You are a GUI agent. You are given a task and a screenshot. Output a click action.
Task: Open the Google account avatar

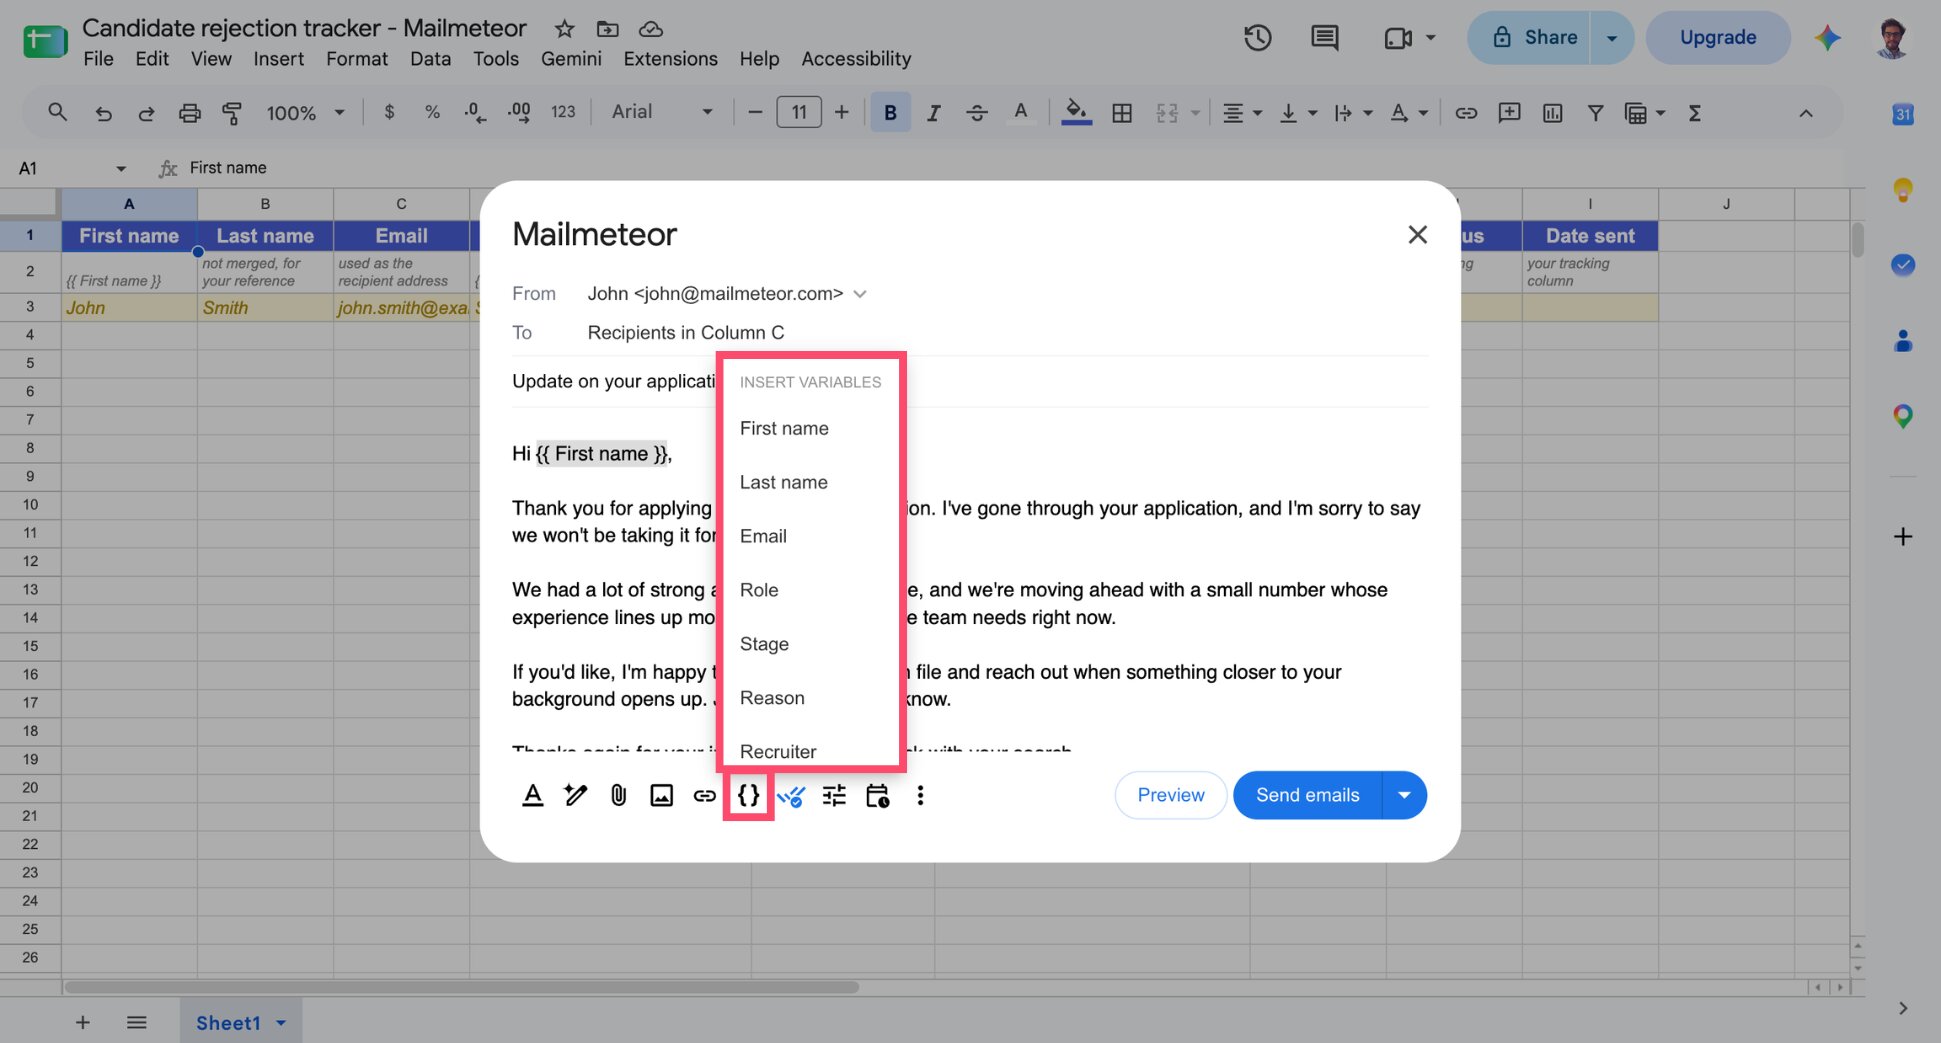1892,38
